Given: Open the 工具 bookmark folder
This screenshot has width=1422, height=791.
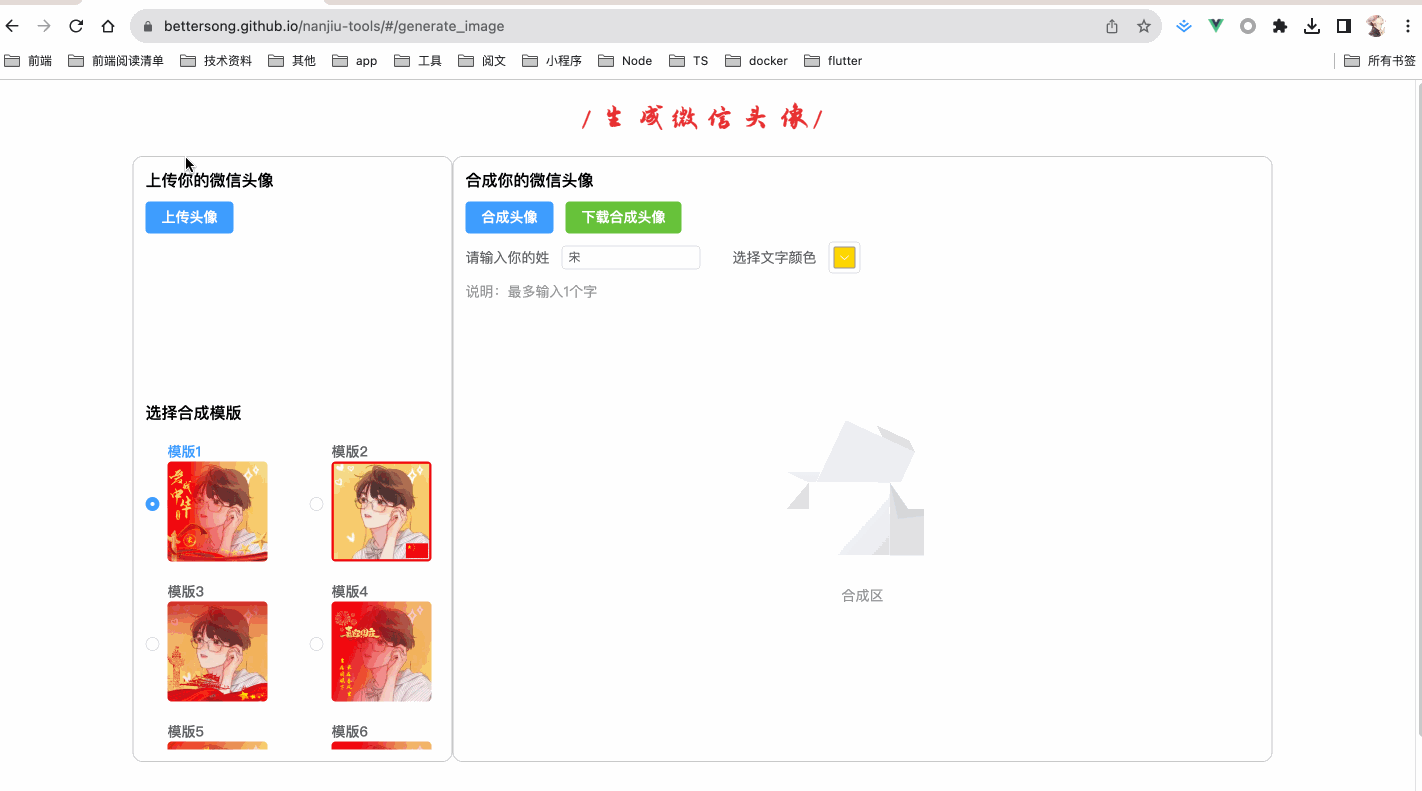Looking at the screenshot, I should click(x=418, y=61).
